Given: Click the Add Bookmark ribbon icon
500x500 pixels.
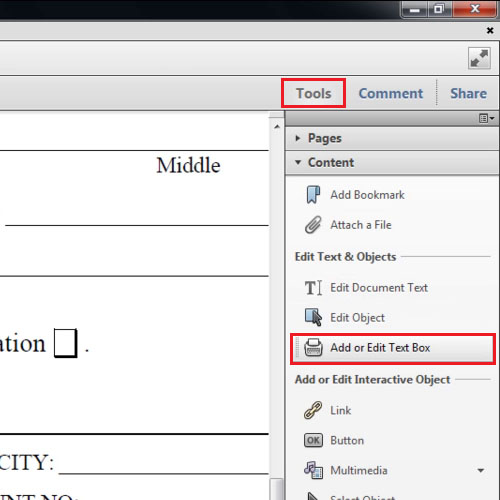Looking at the screenshot, I should (313, 195).
